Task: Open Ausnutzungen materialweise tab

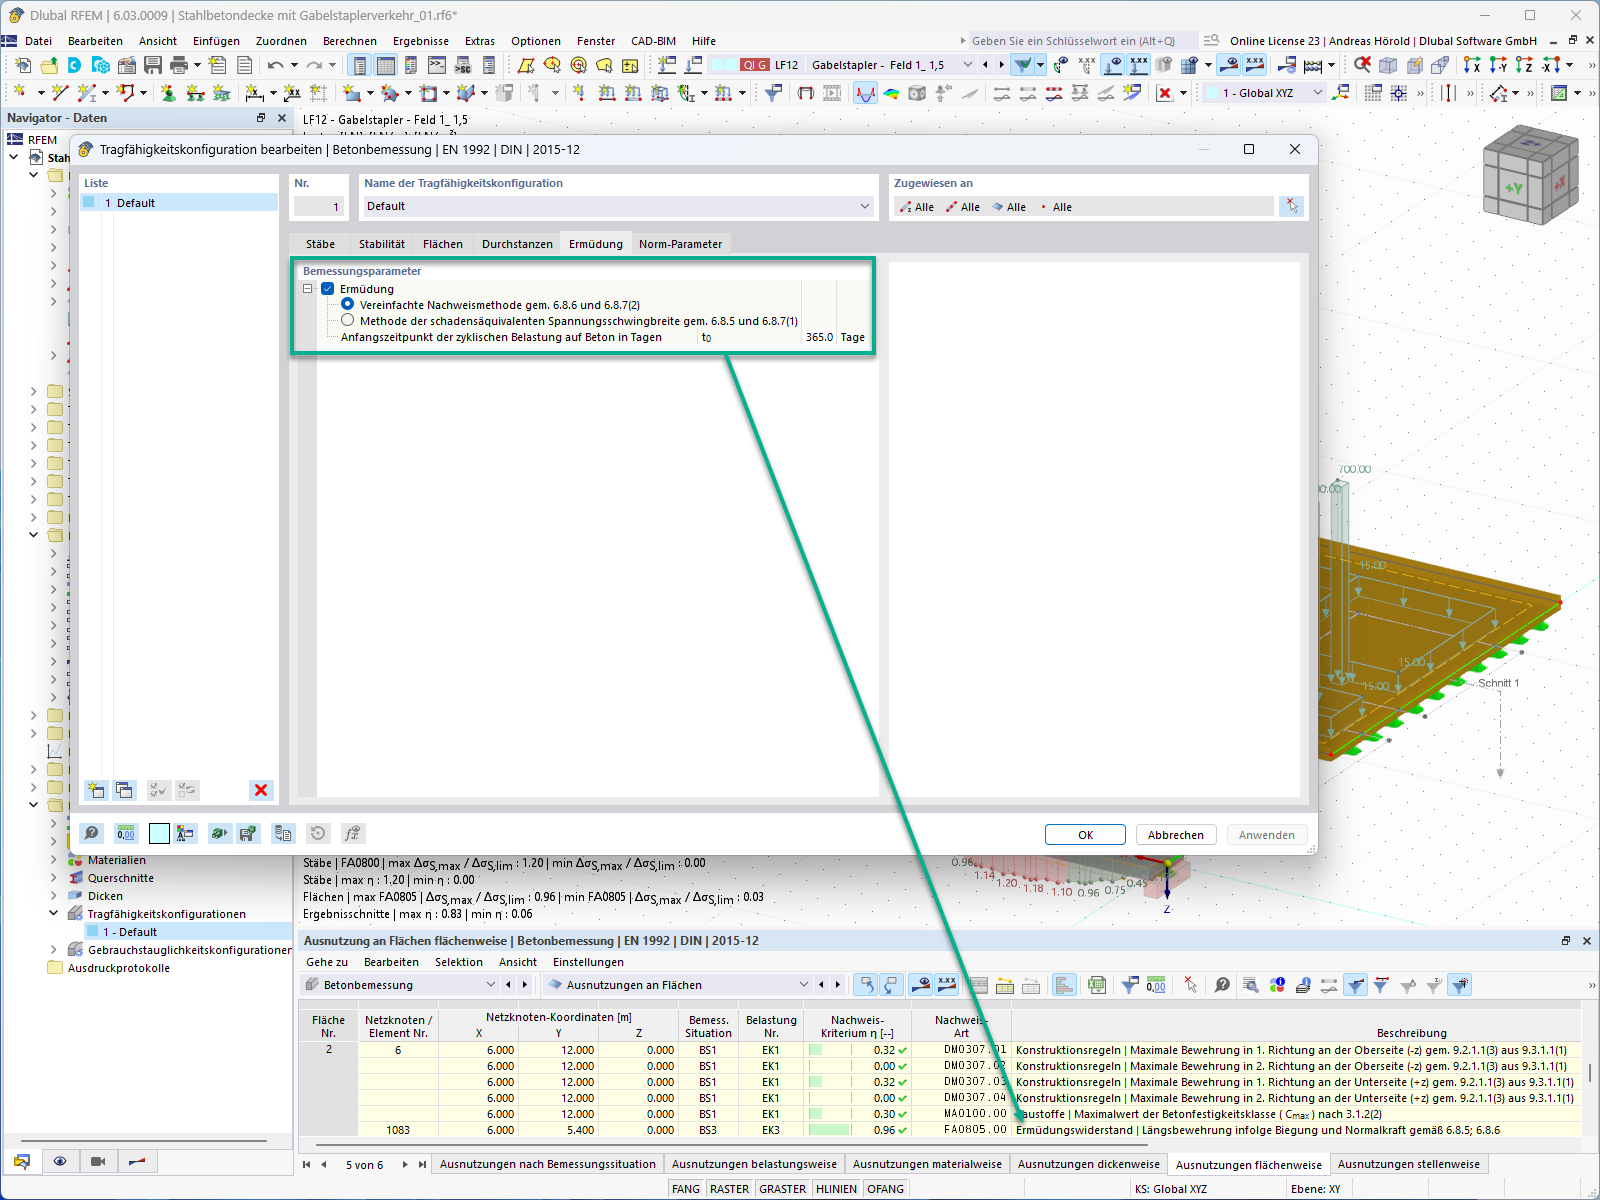Action: (x=927, y=1164)
